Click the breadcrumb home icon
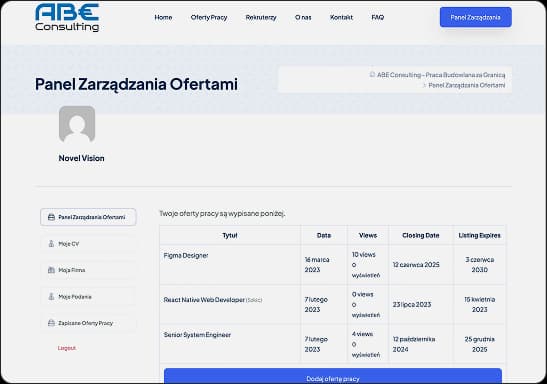The width and height of the screenshot is (547, 384). pos(372,75)
